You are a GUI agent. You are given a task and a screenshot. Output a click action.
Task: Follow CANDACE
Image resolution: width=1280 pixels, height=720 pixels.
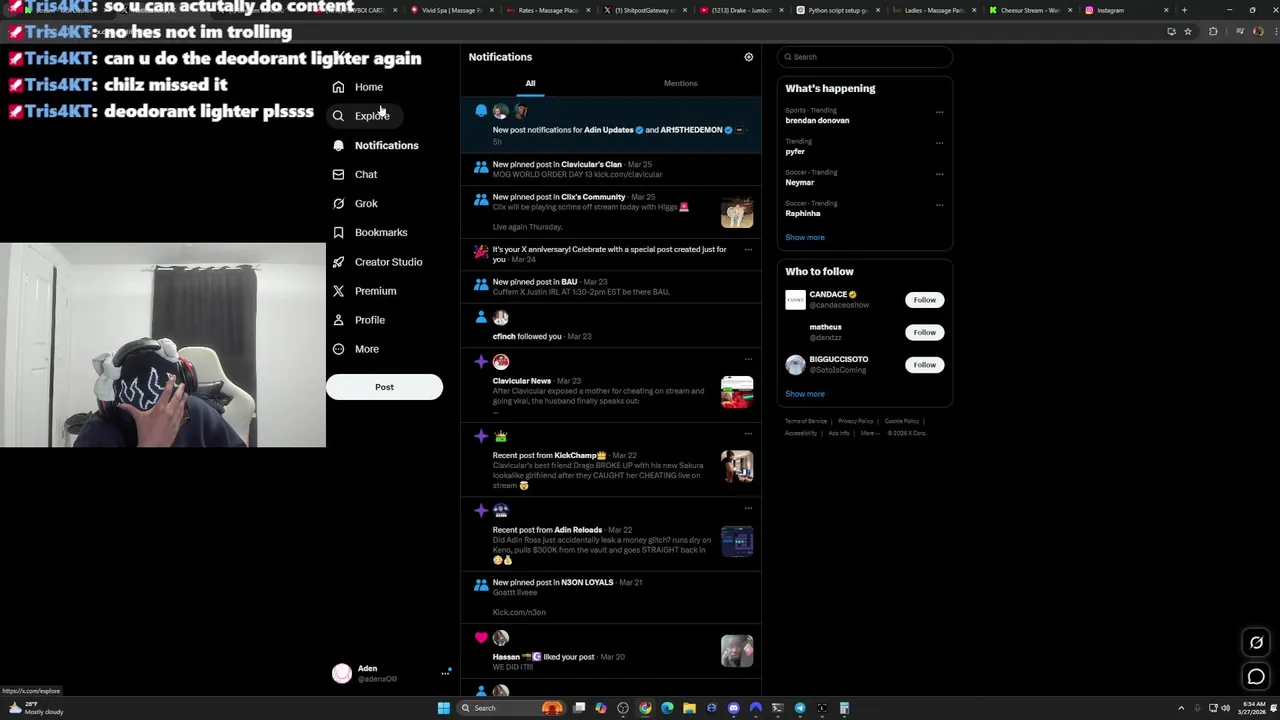[924, 300]
